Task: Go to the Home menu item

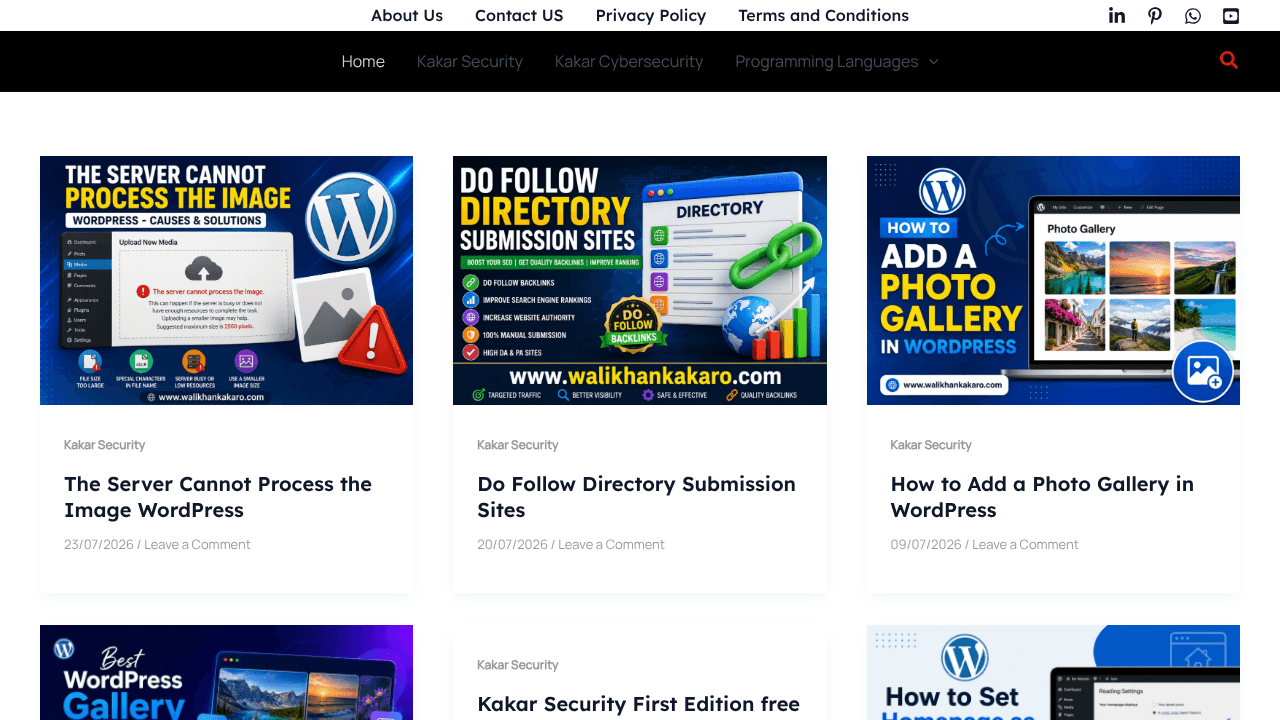Action: pos(363,61)
